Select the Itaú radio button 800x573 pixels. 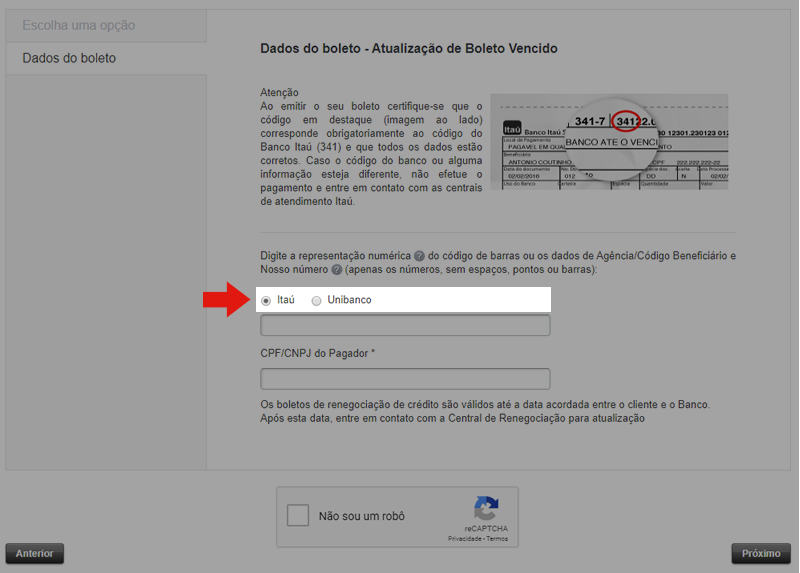(266, 301)
